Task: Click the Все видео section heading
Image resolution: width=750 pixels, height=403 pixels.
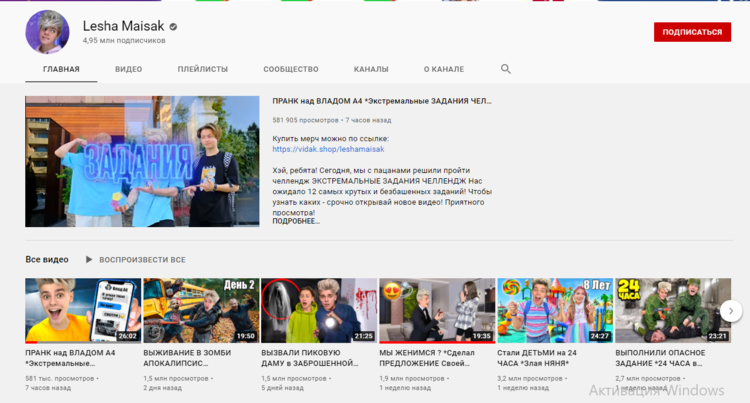Action: [x=47, y=260]
